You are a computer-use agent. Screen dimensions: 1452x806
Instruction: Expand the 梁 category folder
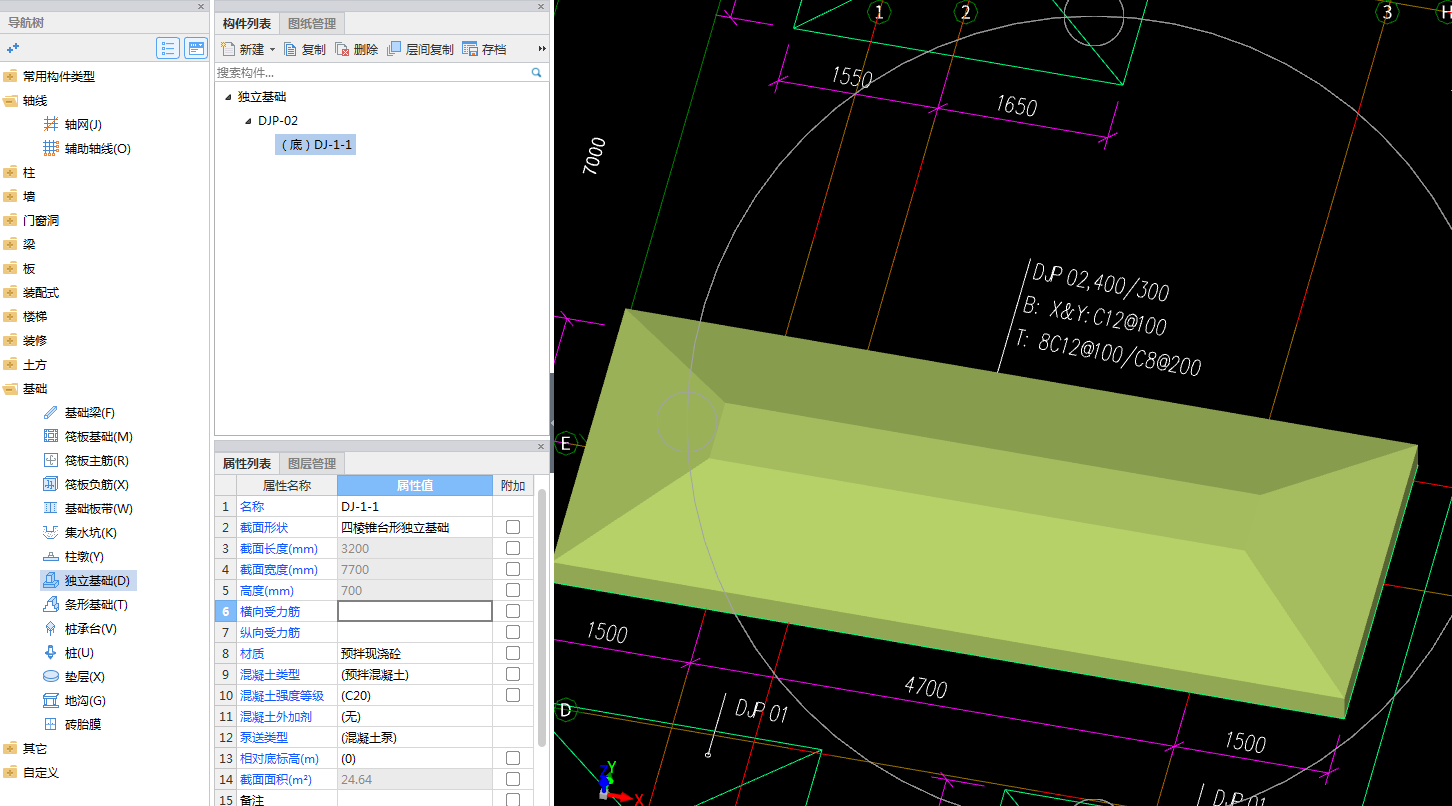(x=11, y=244)
